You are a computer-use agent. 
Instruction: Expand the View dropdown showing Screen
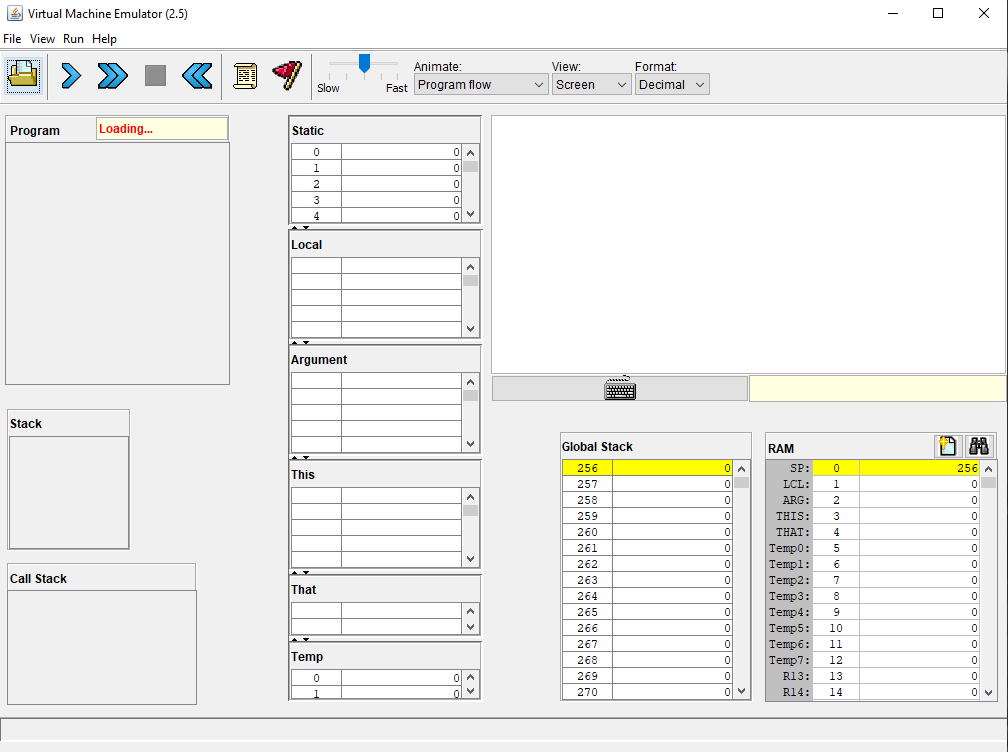[x=591, y=85]
